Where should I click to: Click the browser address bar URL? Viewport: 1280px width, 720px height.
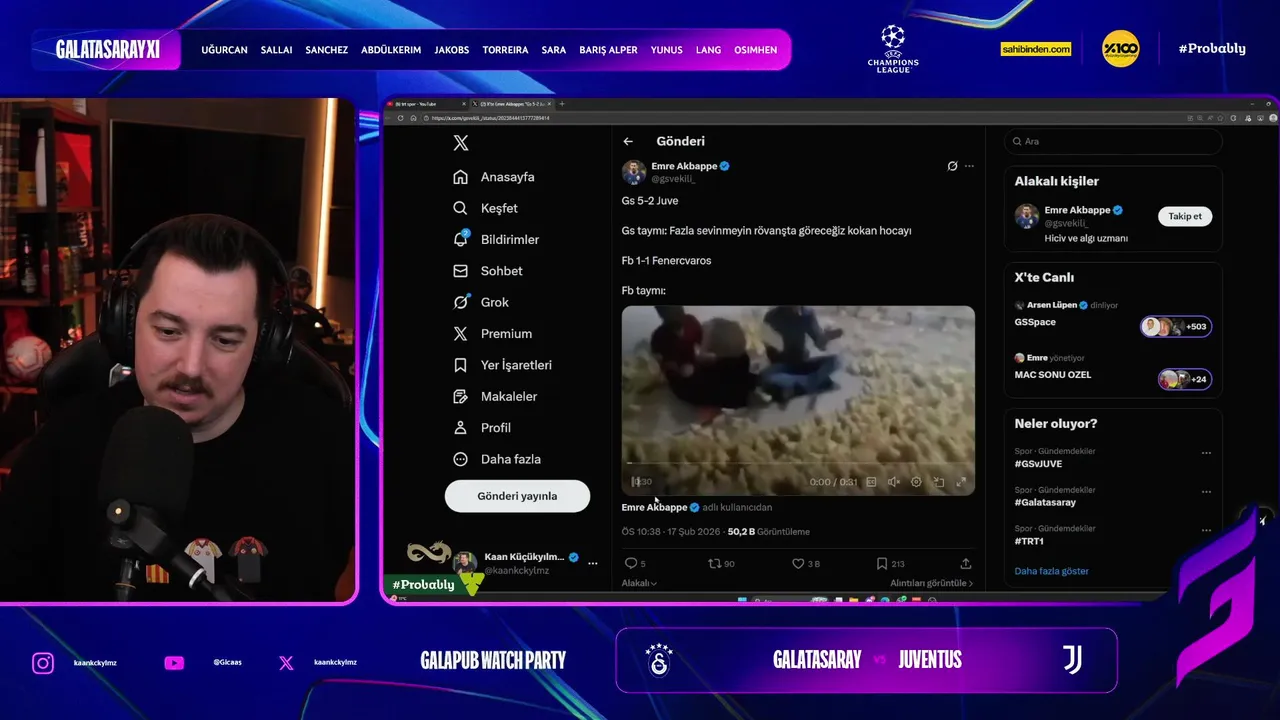[x=490, y=118]
